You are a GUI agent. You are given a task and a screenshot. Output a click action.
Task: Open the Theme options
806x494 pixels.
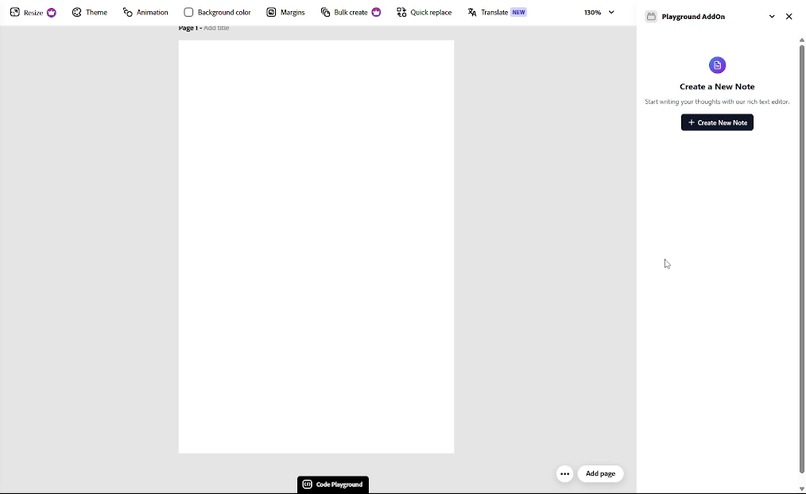(x=89, y=12)
